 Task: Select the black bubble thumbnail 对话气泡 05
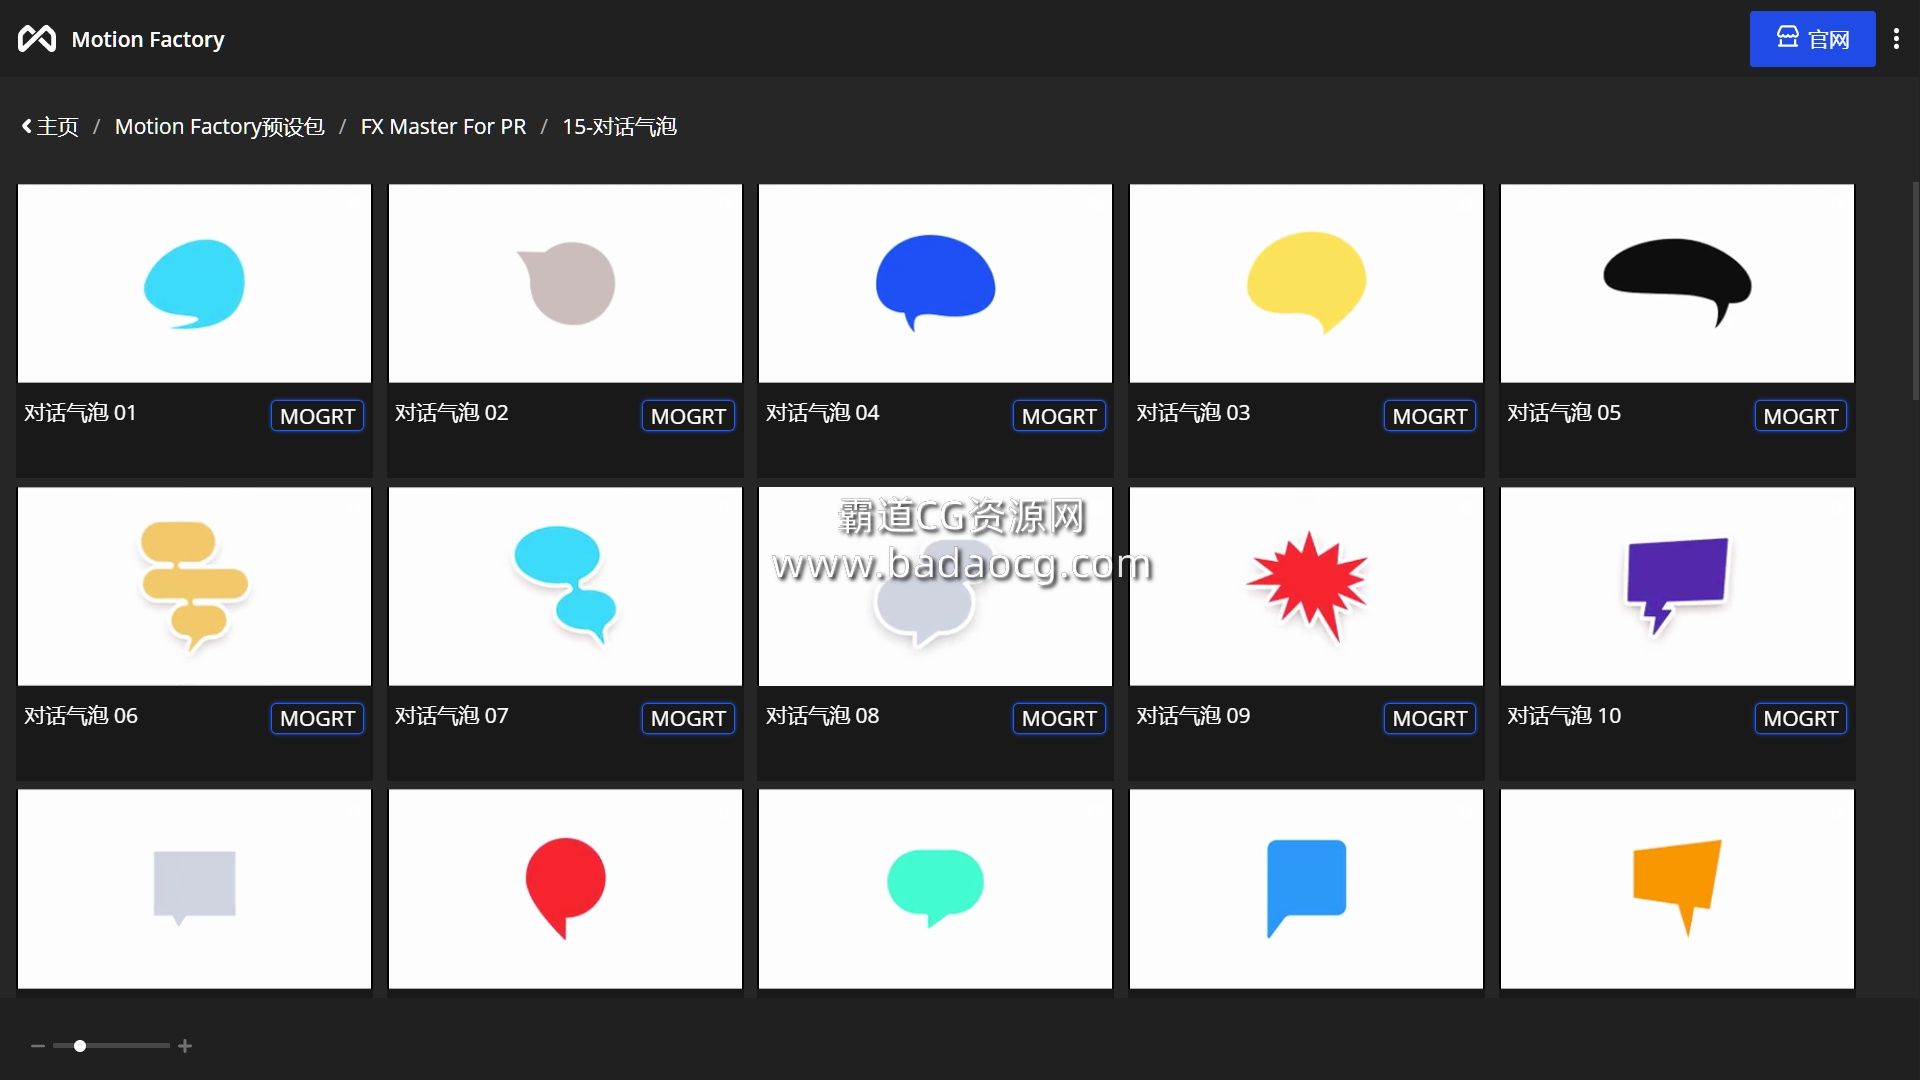click(1677, 283)
